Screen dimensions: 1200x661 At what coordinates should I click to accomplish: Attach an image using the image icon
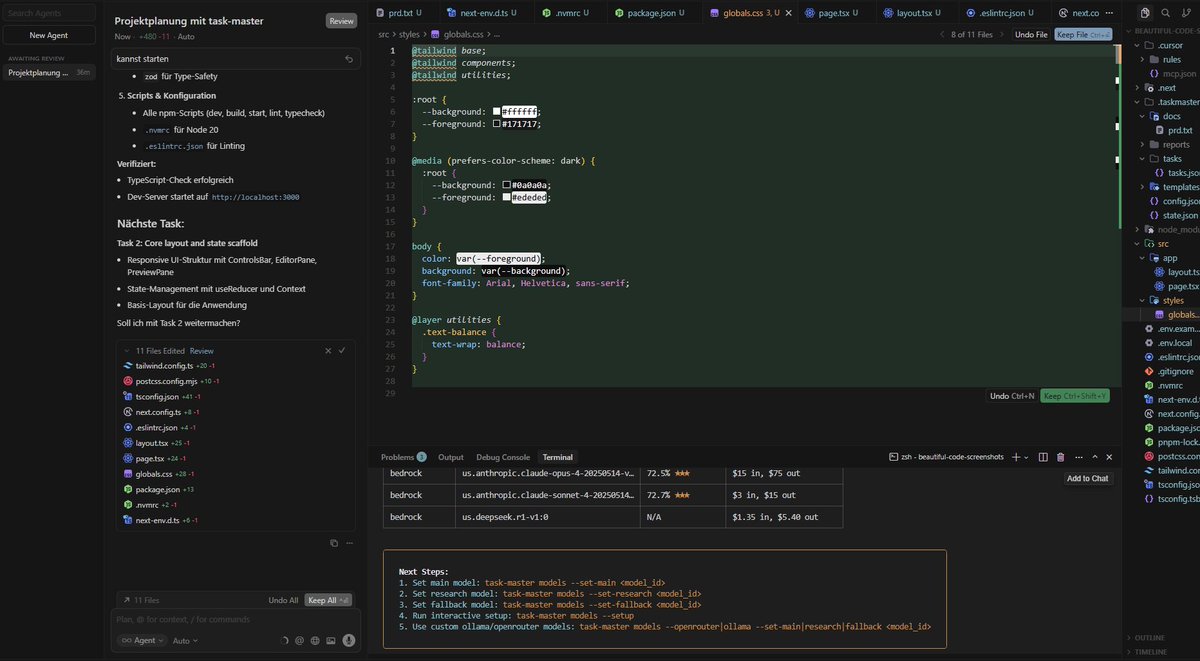click(331, 640)
